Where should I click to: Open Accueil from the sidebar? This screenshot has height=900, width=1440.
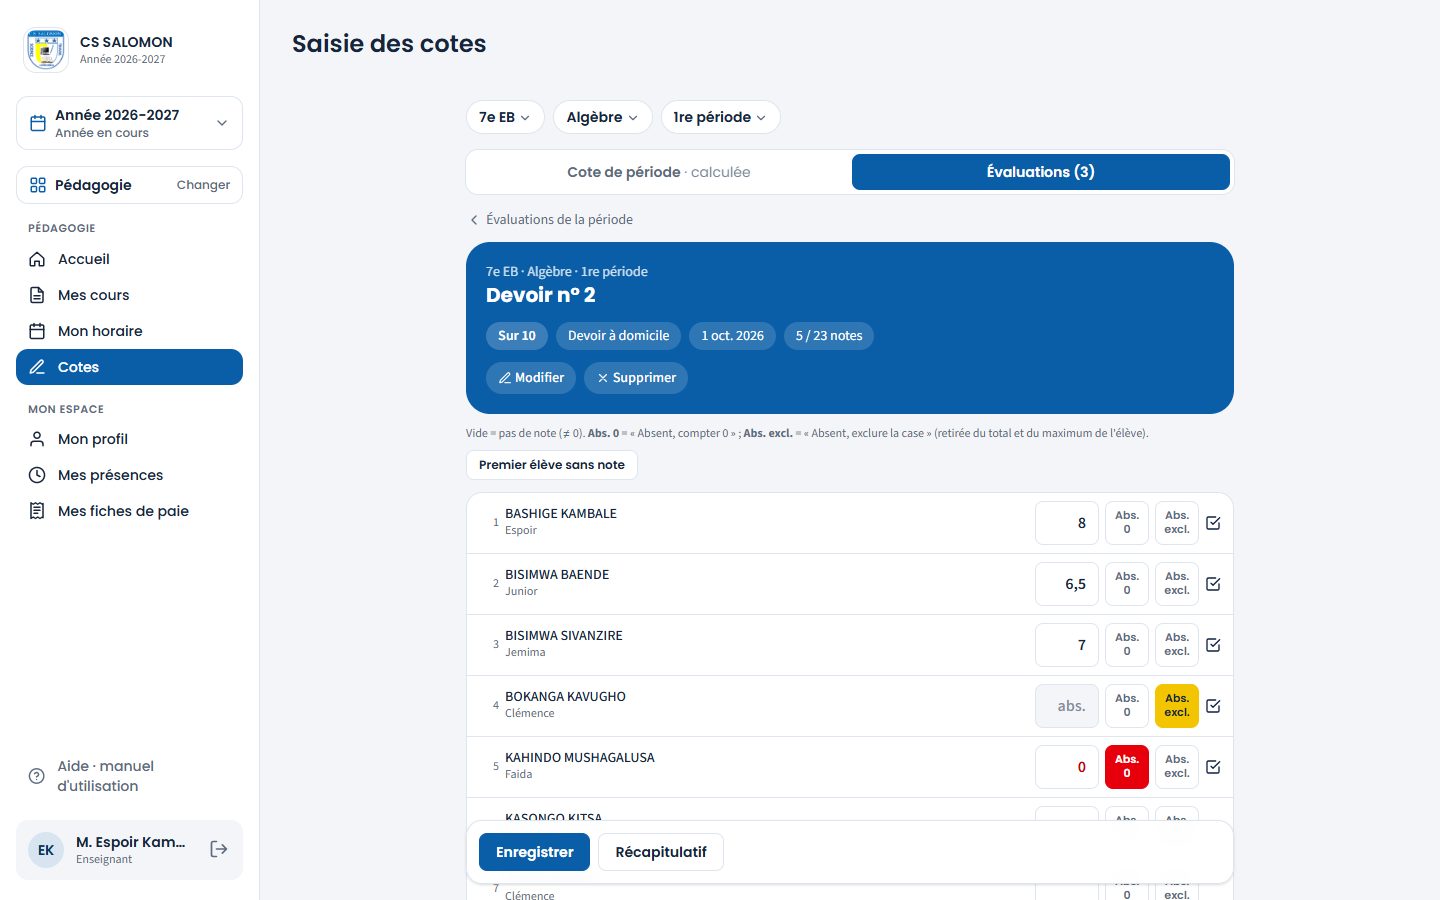click(x=129, y=259)
